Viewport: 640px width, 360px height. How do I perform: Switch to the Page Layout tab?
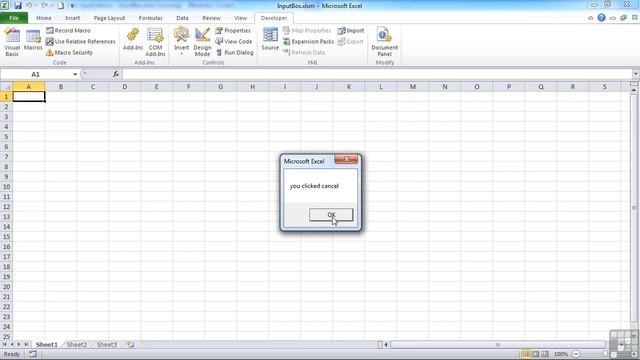tap(109, 18)
